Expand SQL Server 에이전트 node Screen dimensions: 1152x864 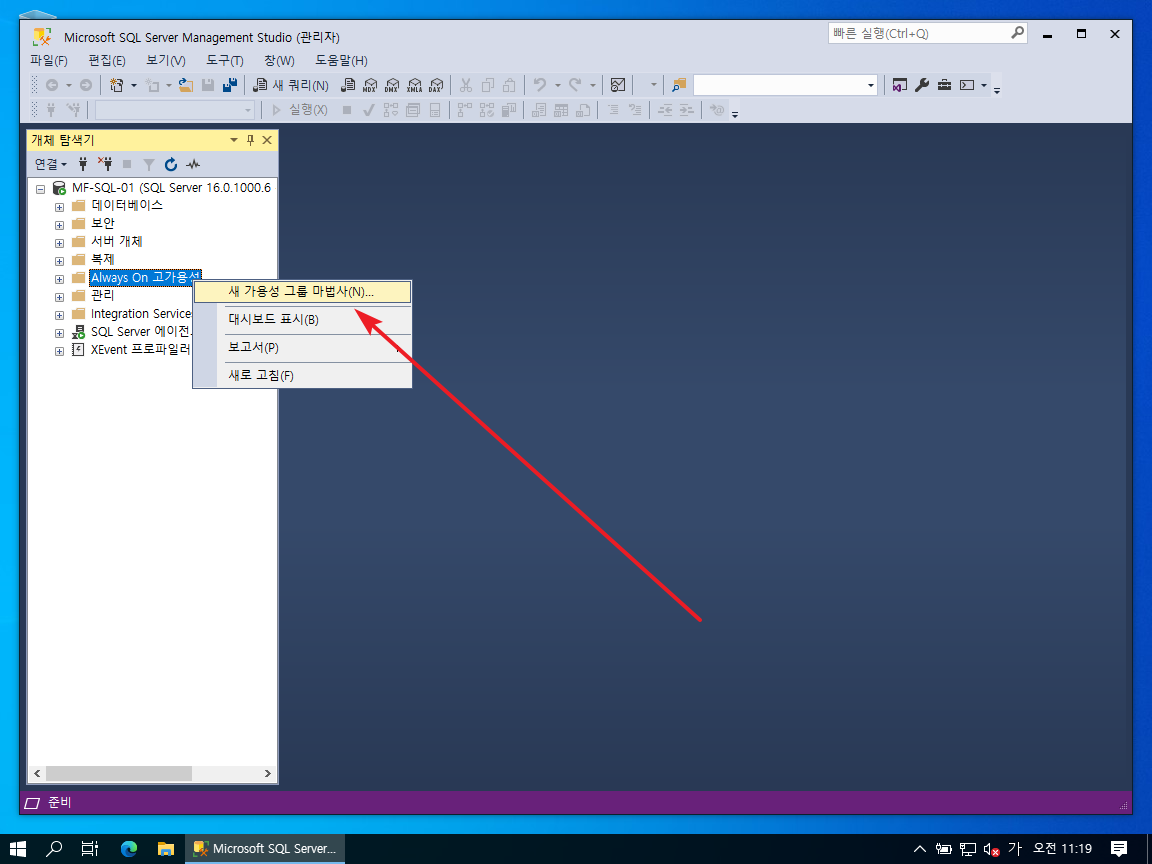click(60, 333)
